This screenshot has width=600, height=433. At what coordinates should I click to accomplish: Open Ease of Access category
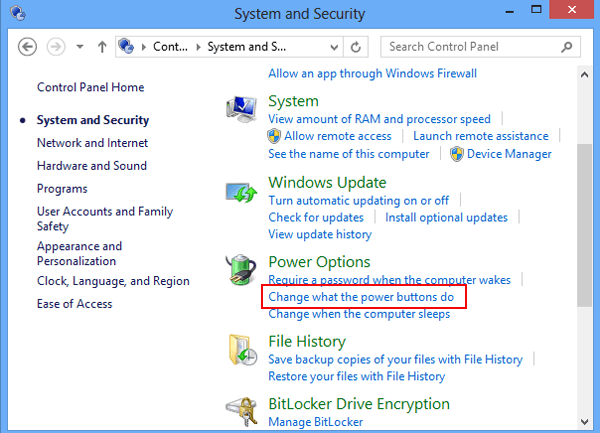[x=75, y=304]
